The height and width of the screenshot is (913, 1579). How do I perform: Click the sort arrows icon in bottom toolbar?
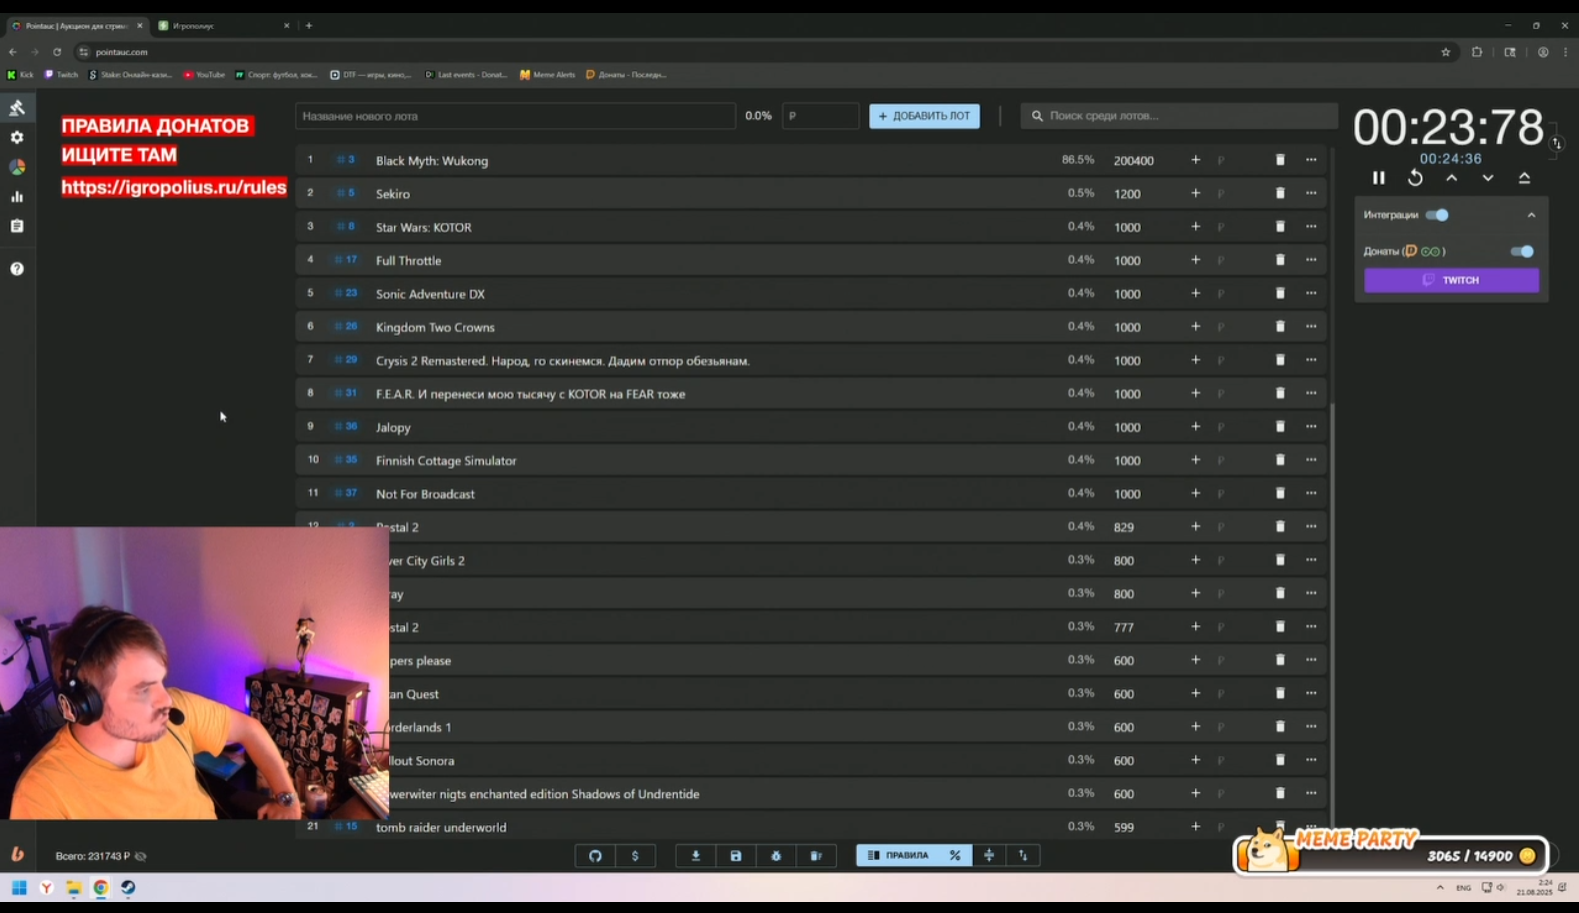click(1023, 856)
